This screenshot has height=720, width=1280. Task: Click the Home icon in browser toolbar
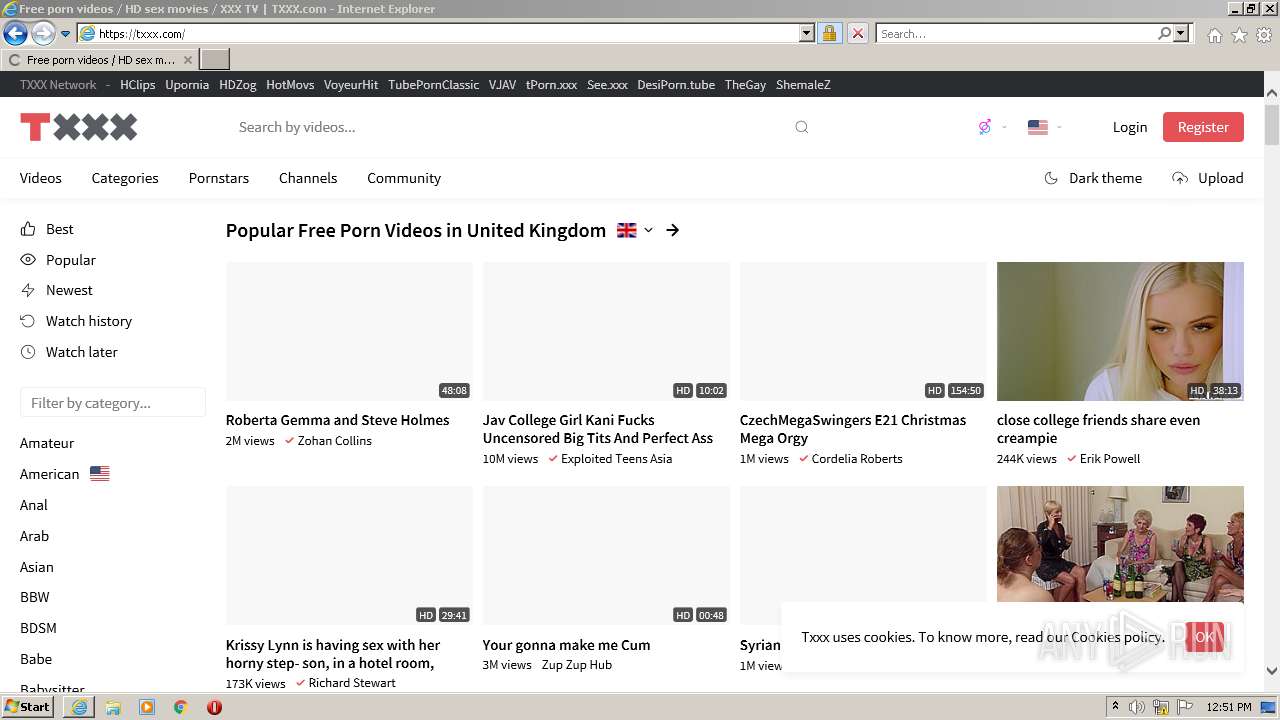click(x=1214, y=35)
